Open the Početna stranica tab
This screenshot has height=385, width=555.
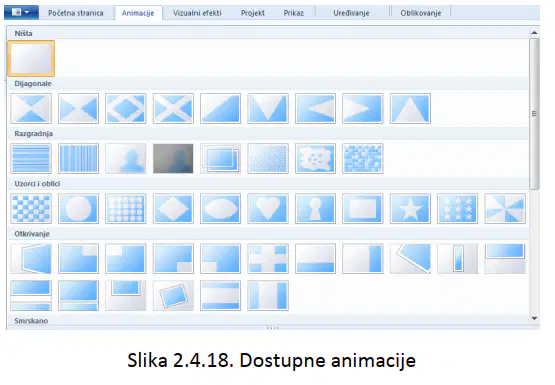pyautogui.click(x=76, y=13)
